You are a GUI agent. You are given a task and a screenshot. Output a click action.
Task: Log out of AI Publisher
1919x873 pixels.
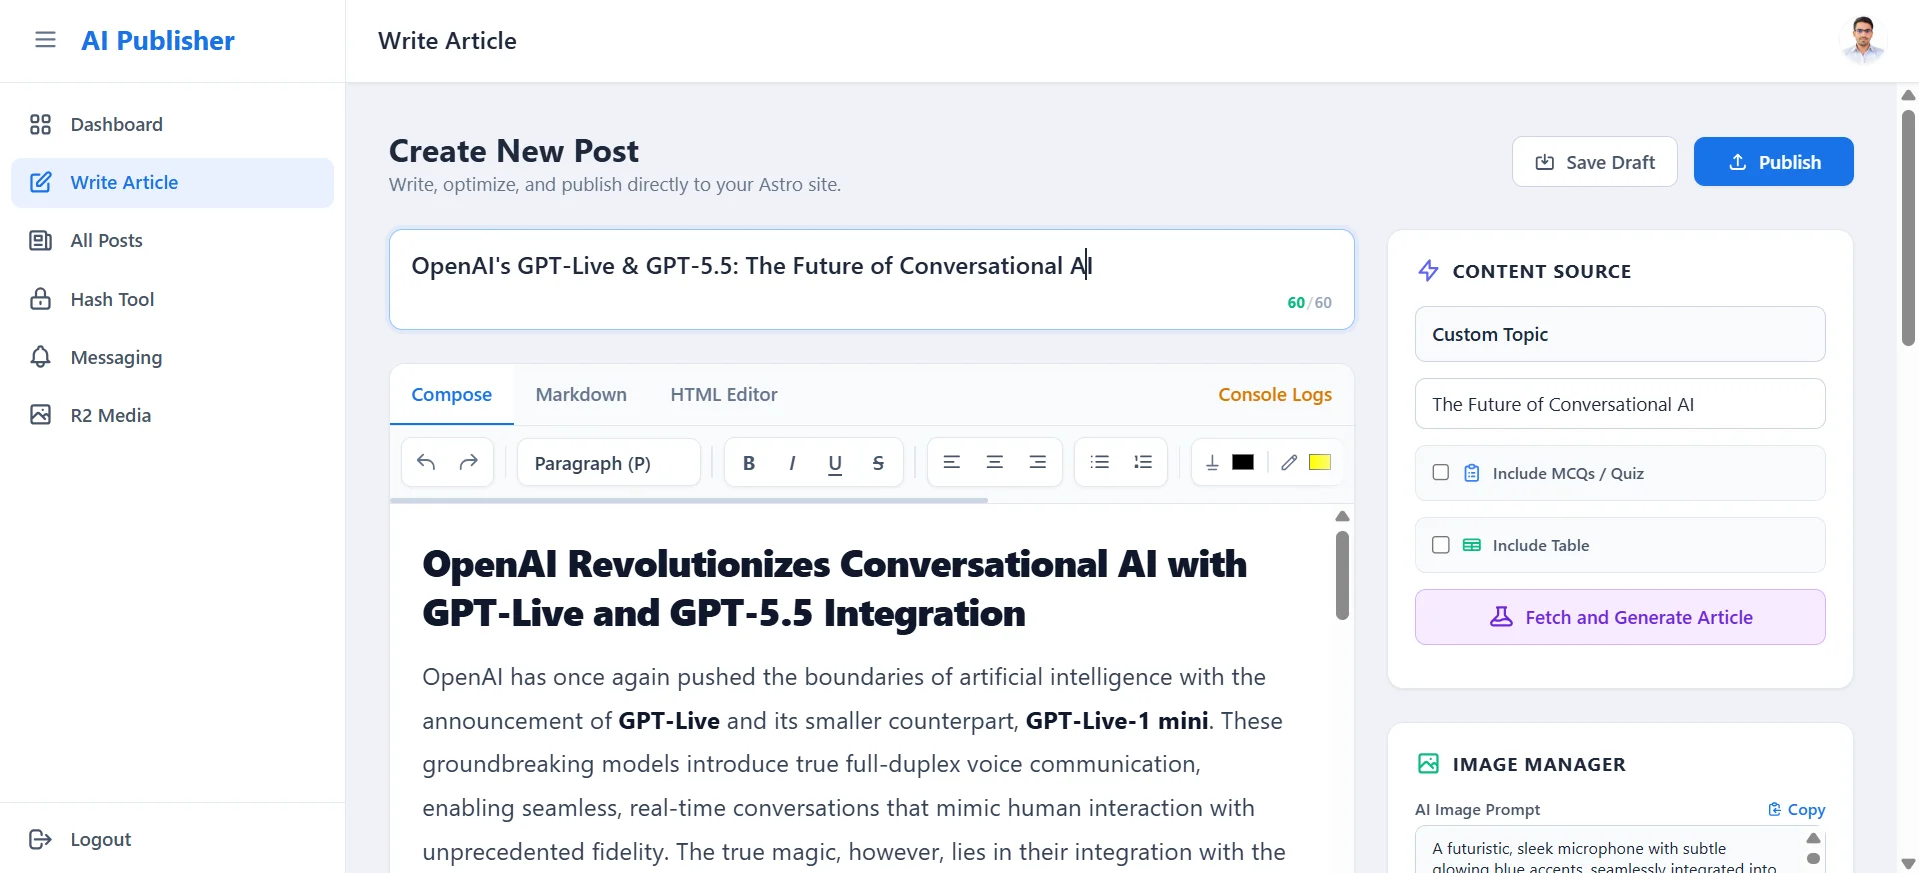coord(80,839)
